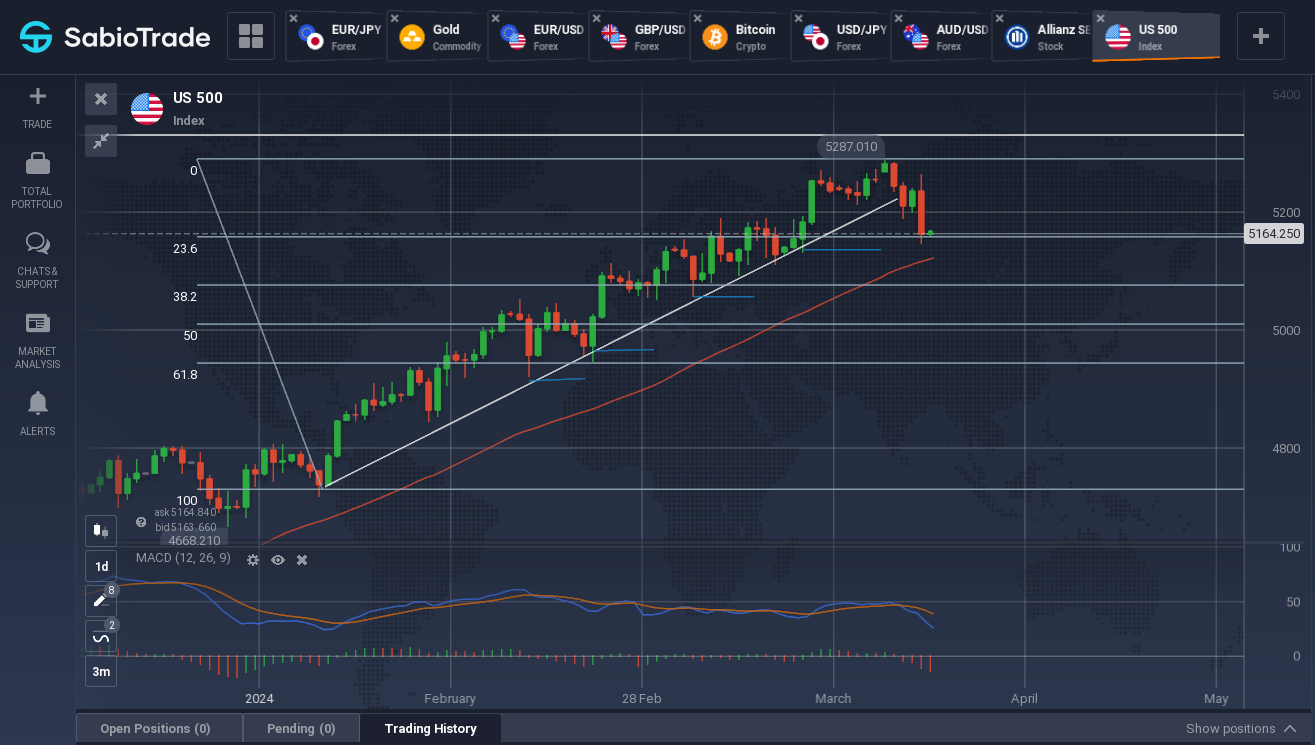Viewport: 1315px width, 745px height.
Task: Collapse chart with the shrink arrows button
Action: click(101, 141)
